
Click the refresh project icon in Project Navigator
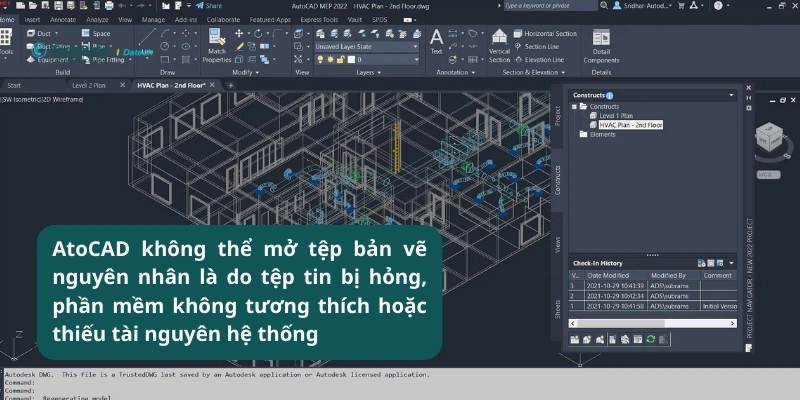point(651,339)
